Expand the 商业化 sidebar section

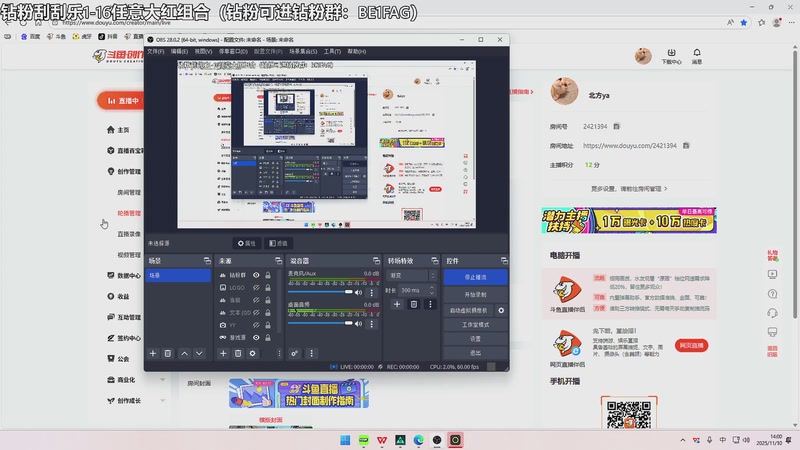click(163, 380)
